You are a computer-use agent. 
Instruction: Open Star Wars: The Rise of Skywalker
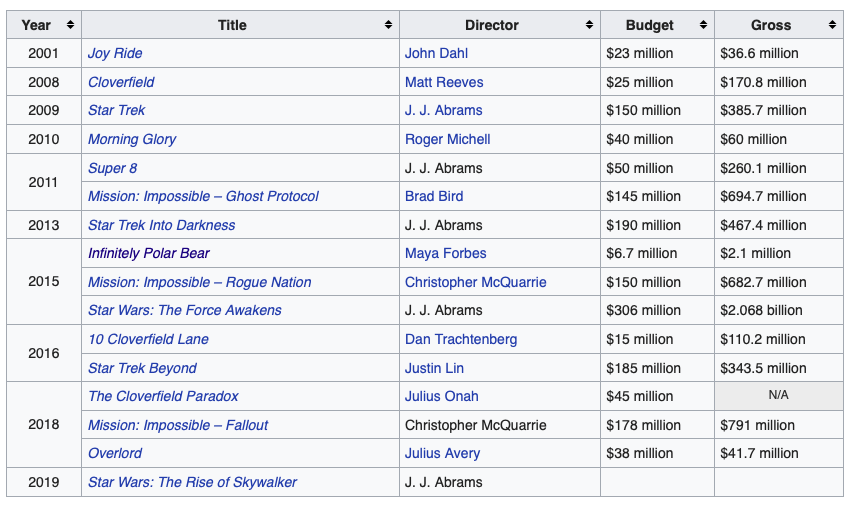(192, 482)
